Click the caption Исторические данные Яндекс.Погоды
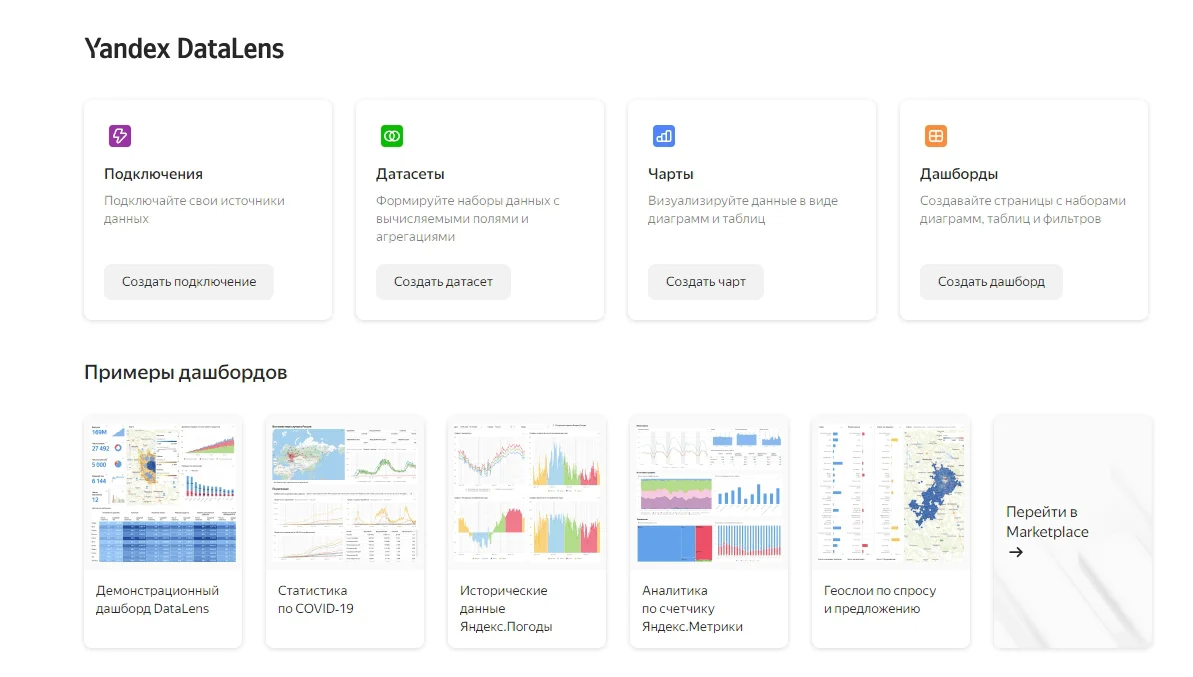1193x677 pixels. pyautogui.click(x=506, y=609)
